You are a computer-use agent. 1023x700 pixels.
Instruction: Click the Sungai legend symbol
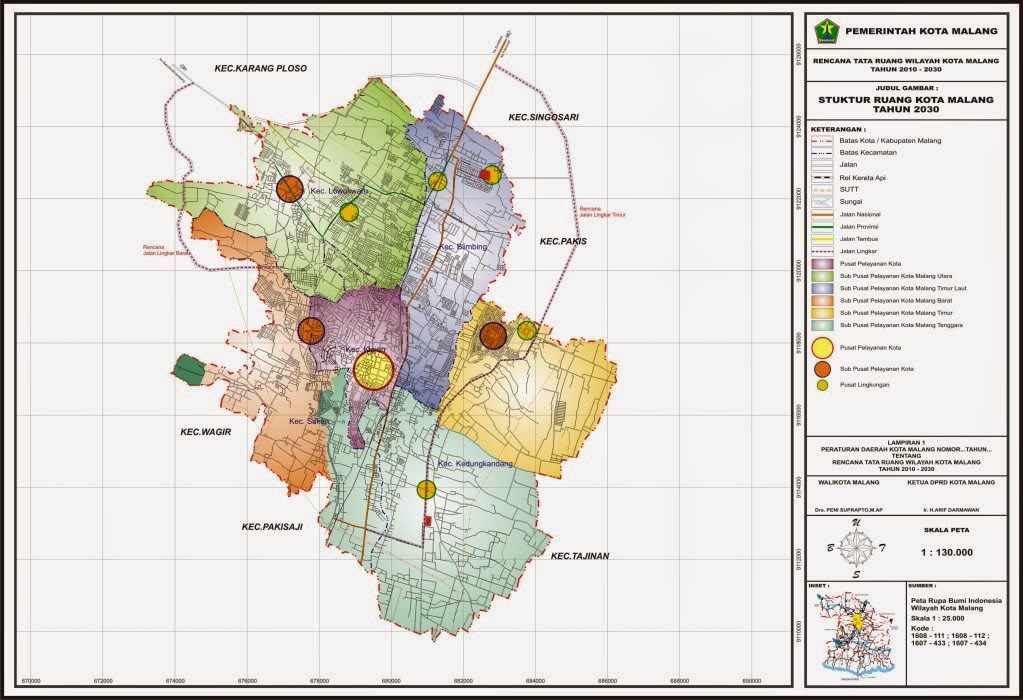pyautogui.click(x=822, y=202)
